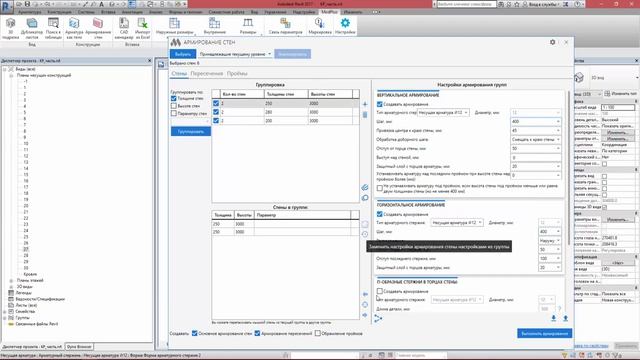Open the Маркировка ribbon tool
The width and height of the screenshot is (640, 360).
[320, 26]
